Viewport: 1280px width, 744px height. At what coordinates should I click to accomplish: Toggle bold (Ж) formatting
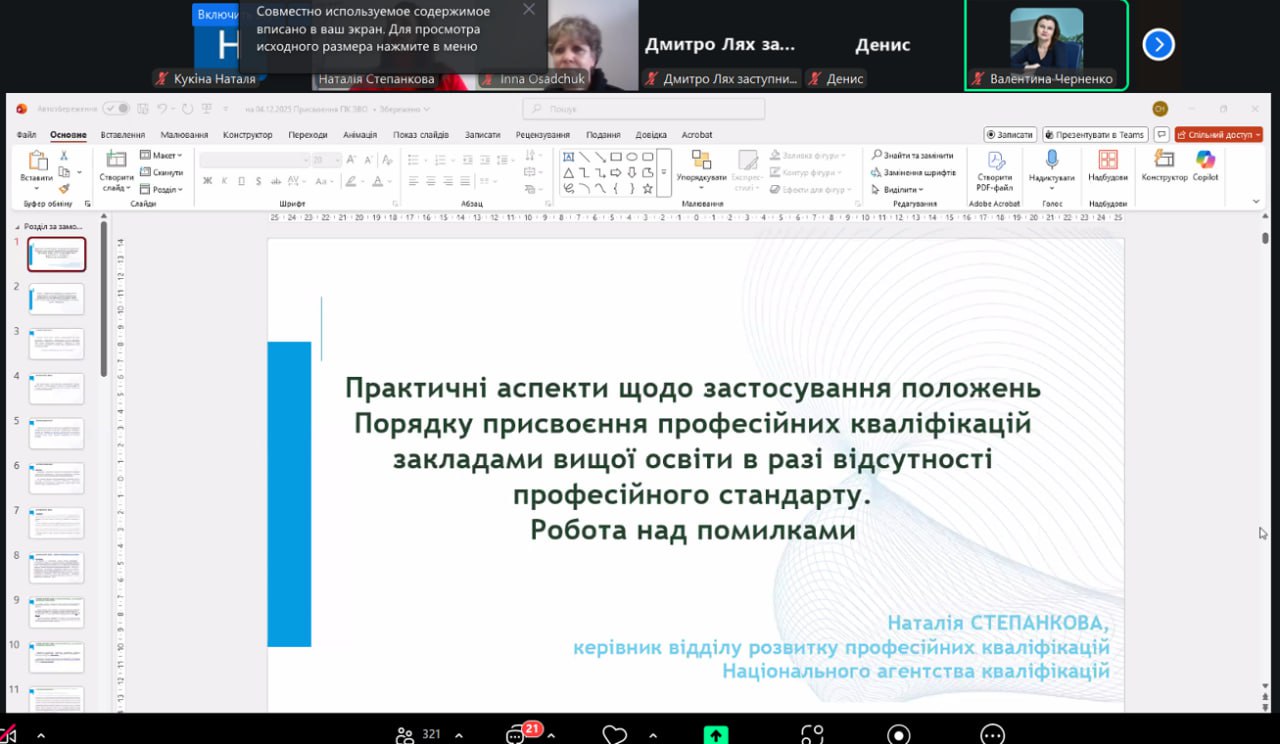208,181
